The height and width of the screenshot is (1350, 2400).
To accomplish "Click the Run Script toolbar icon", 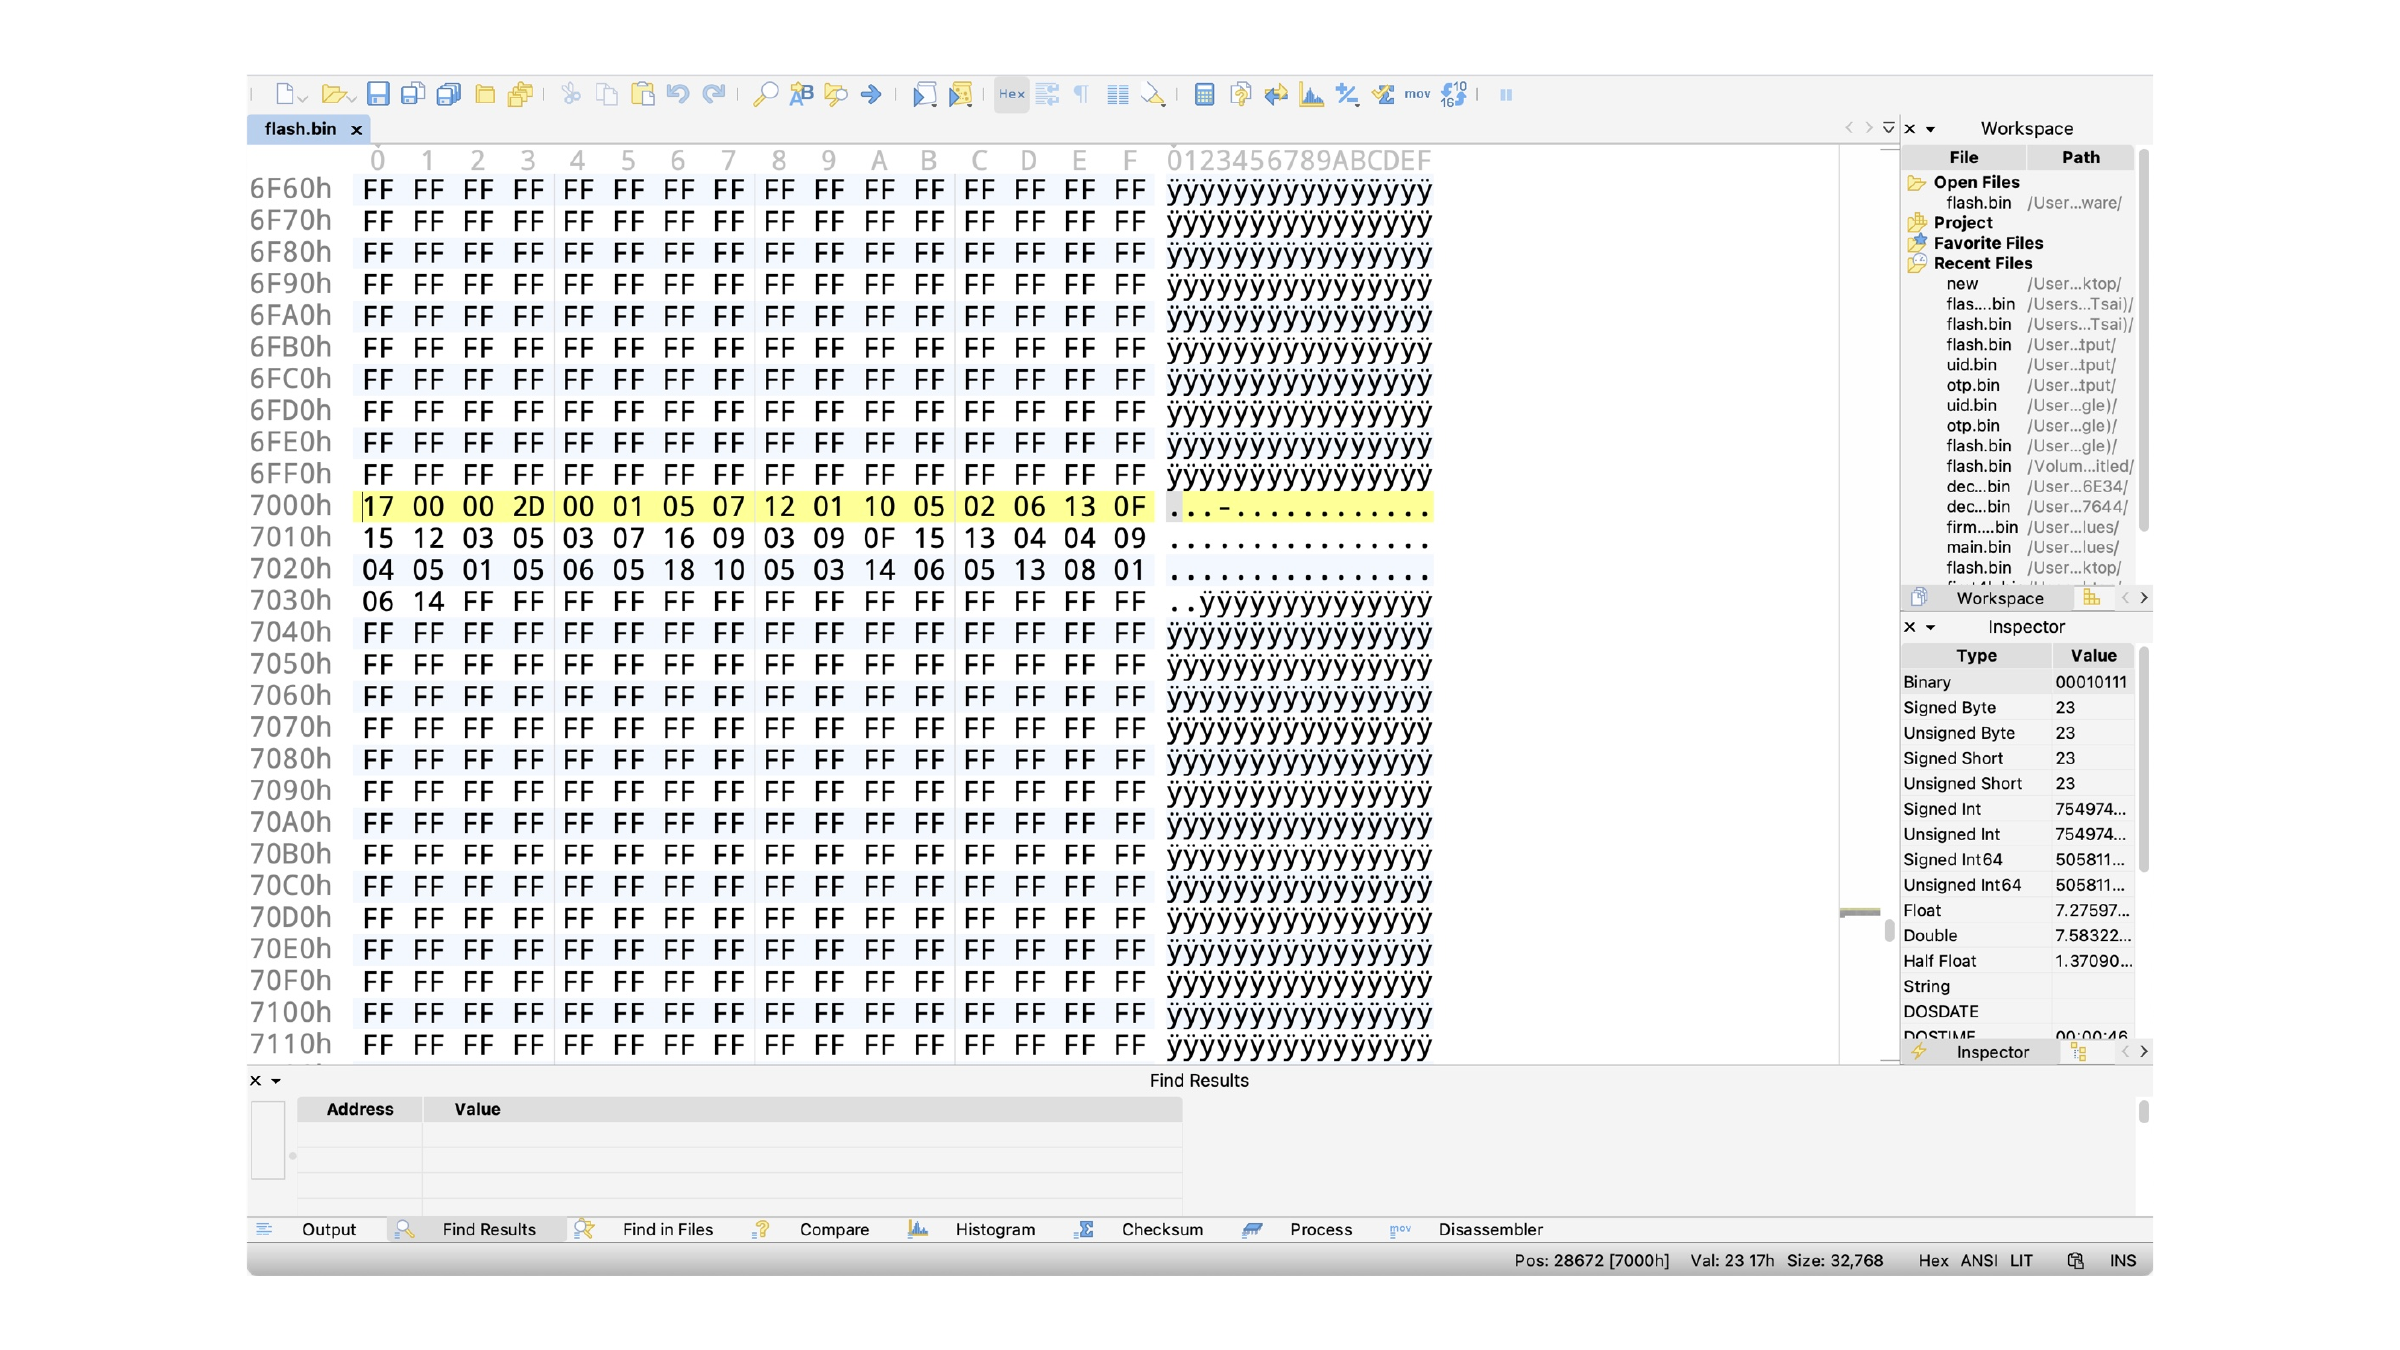I will pyautogui.click(x=924, y=94).
